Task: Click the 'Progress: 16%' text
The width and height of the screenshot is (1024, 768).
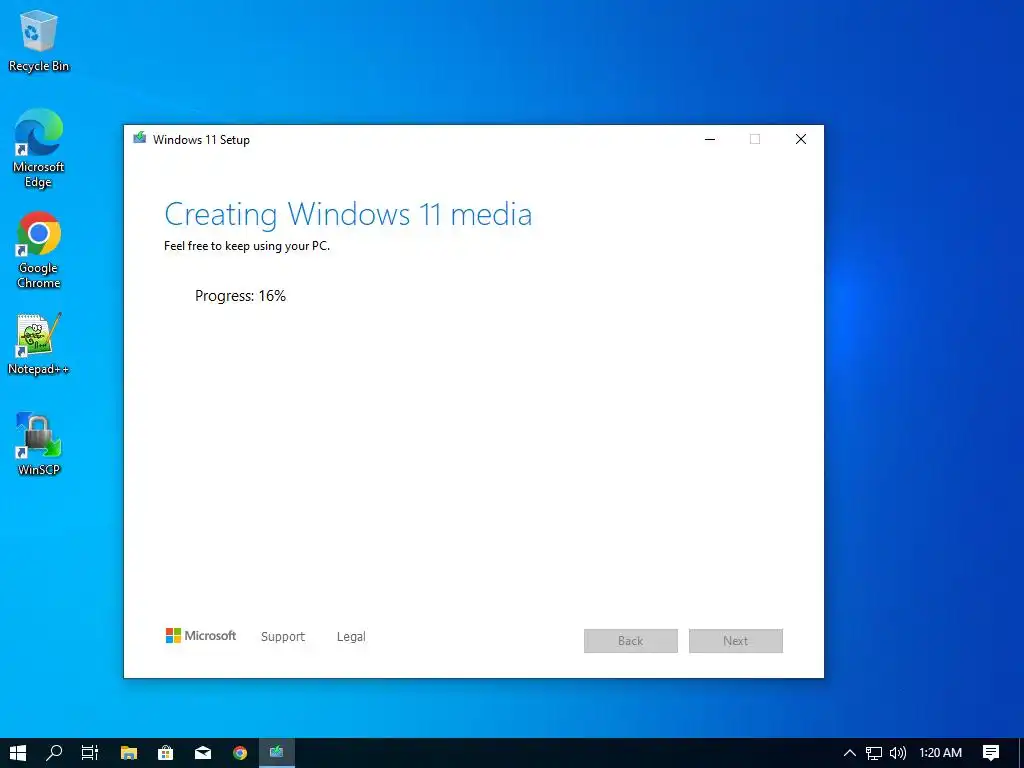Action: (240, 296)
